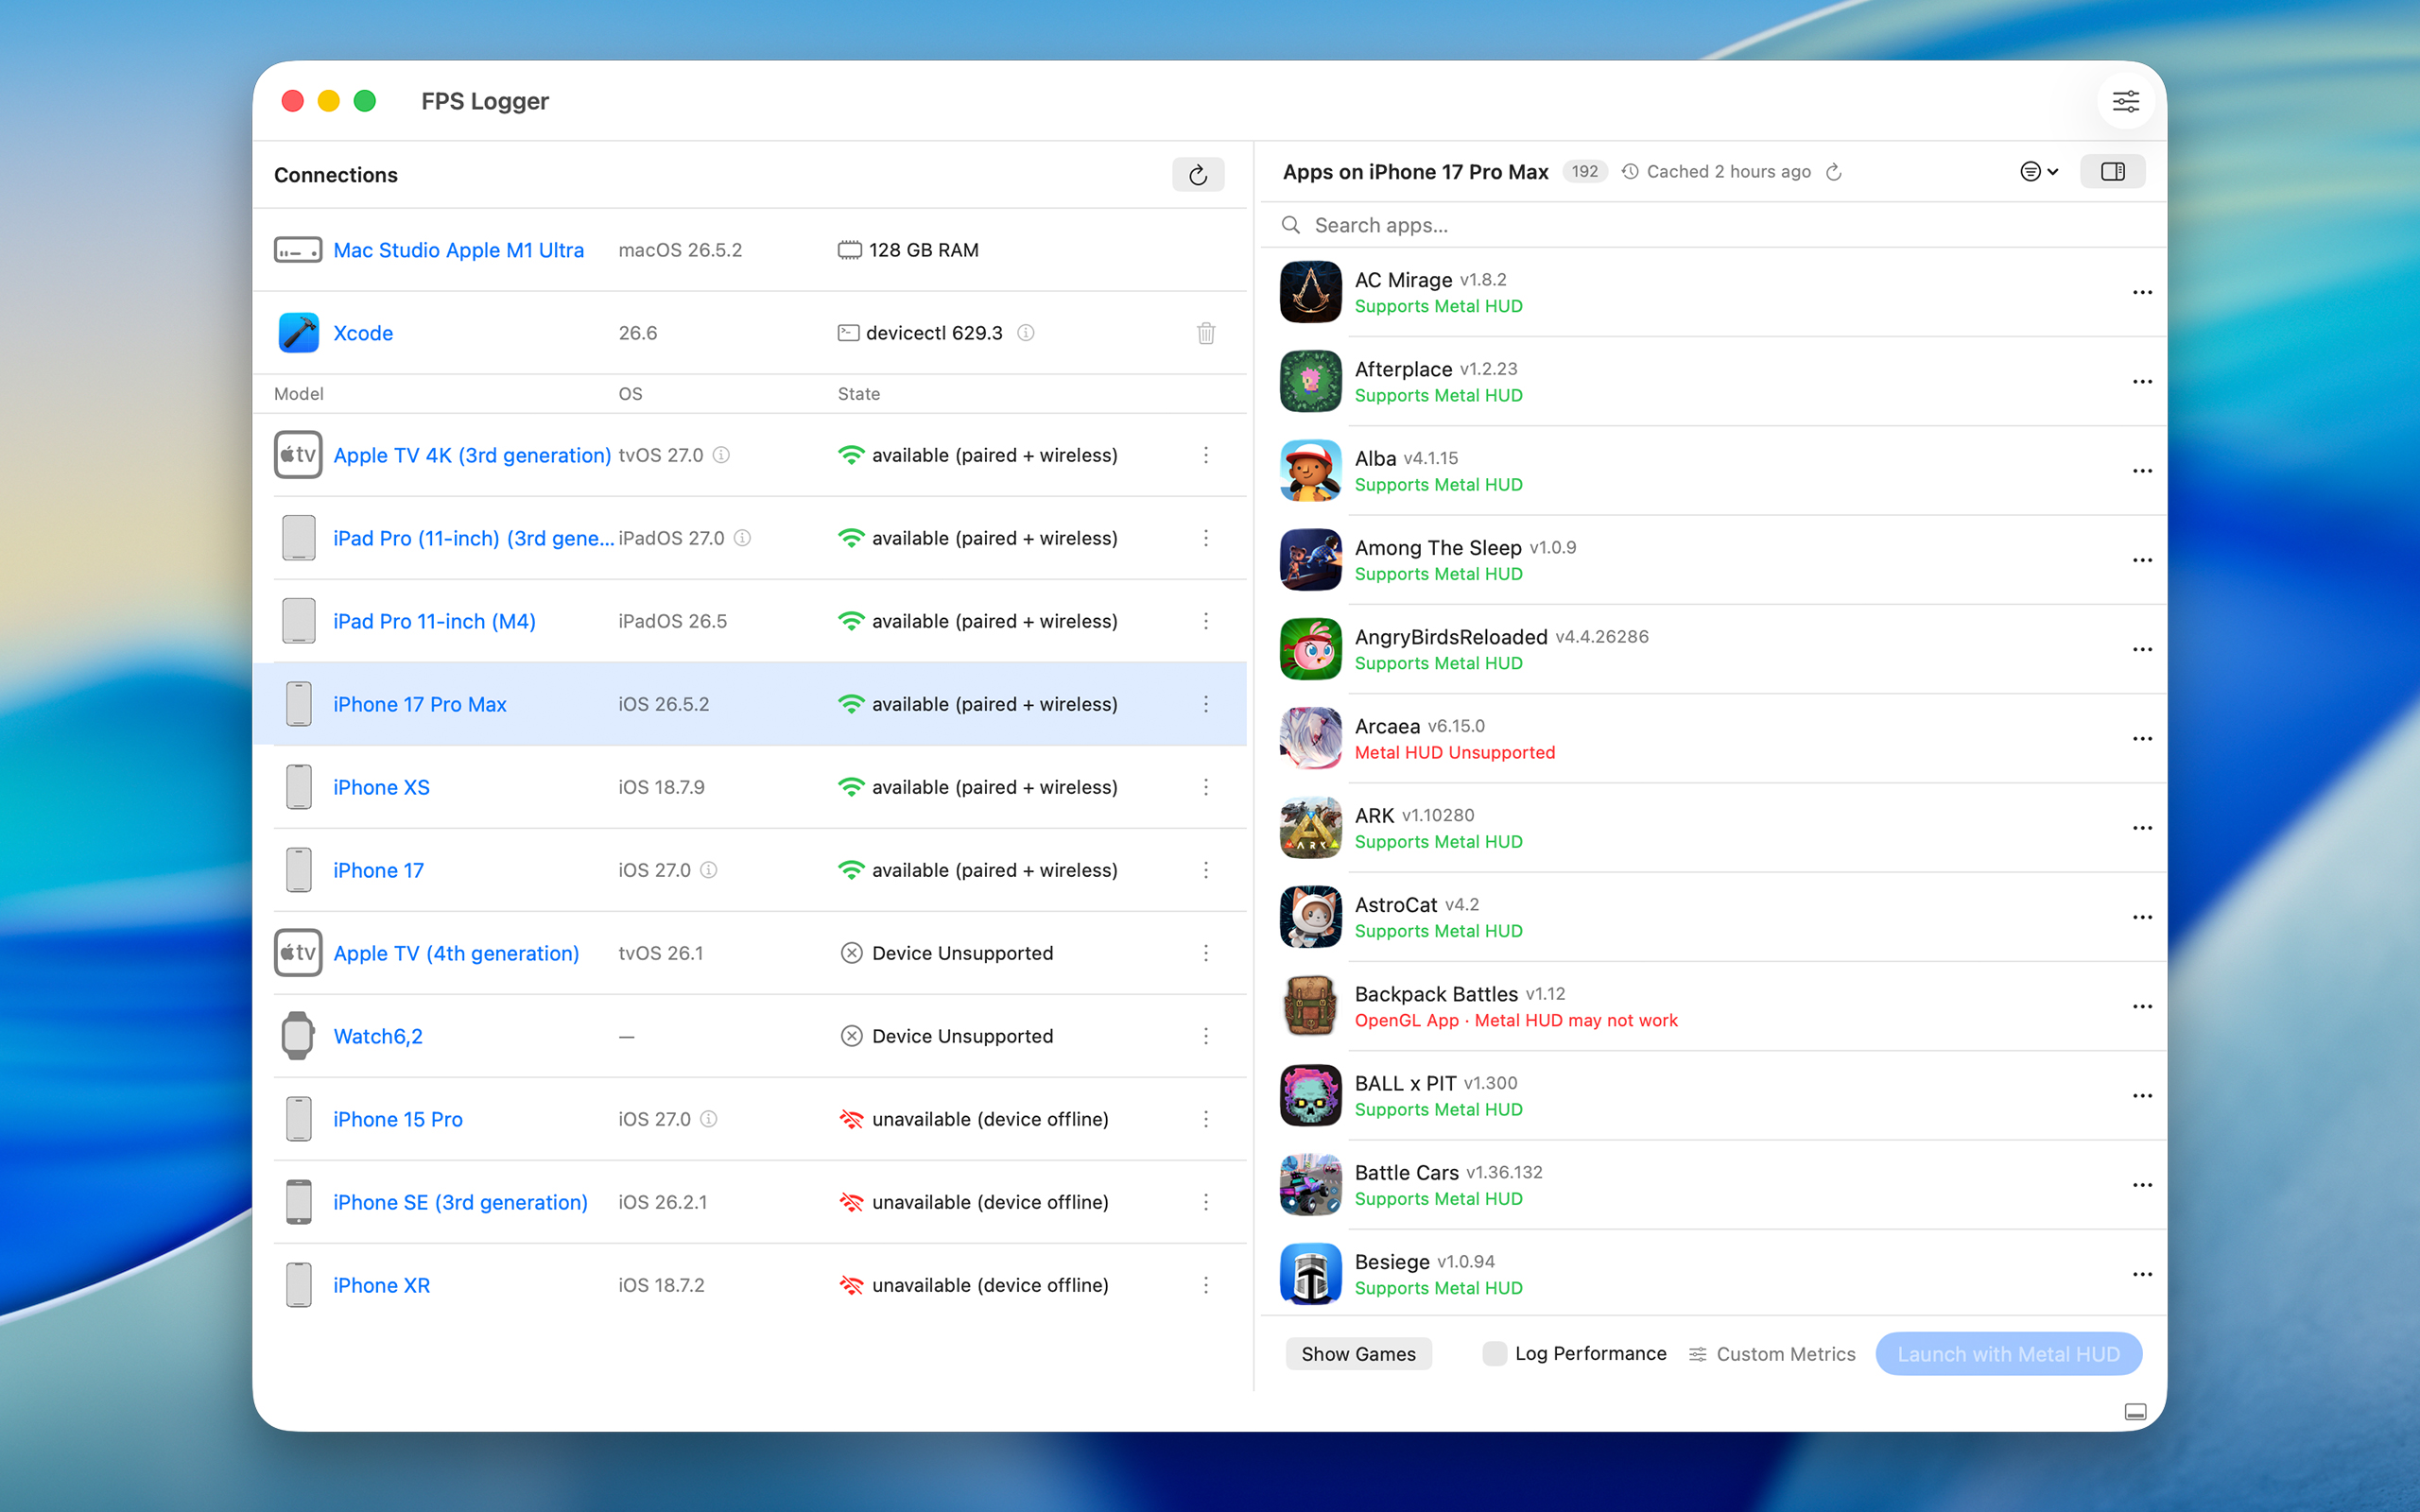The image size is (2420, 1512).
Task: Show info icon beside tvOS 27.0
Action: click(721, 455)
